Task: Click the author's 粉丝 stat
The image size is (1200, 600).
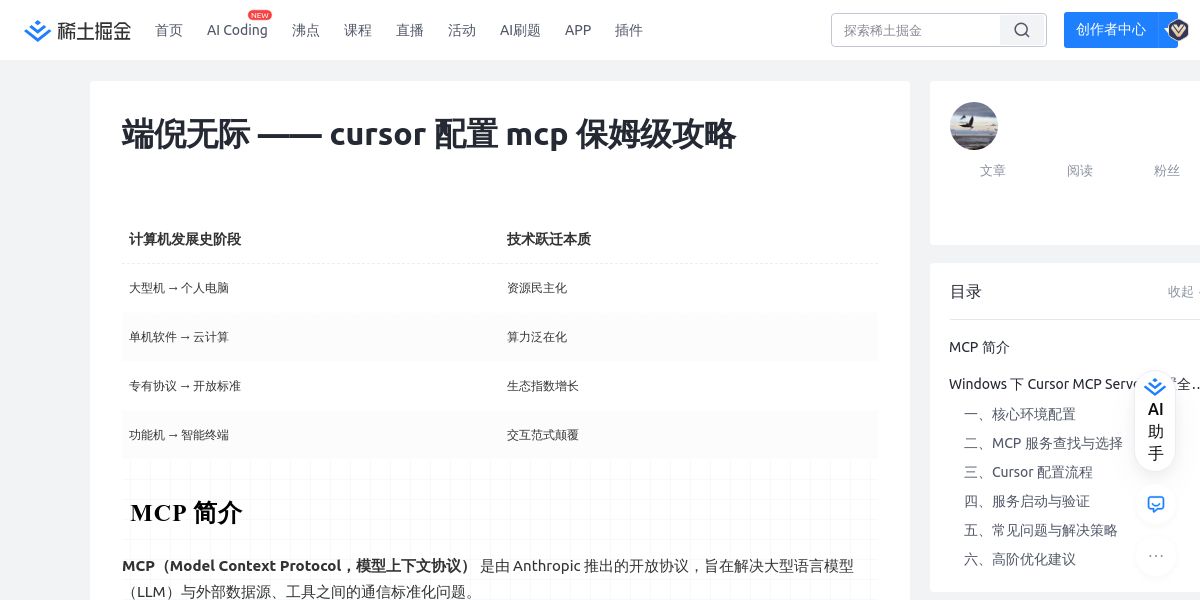Action: pos(1167,171)
